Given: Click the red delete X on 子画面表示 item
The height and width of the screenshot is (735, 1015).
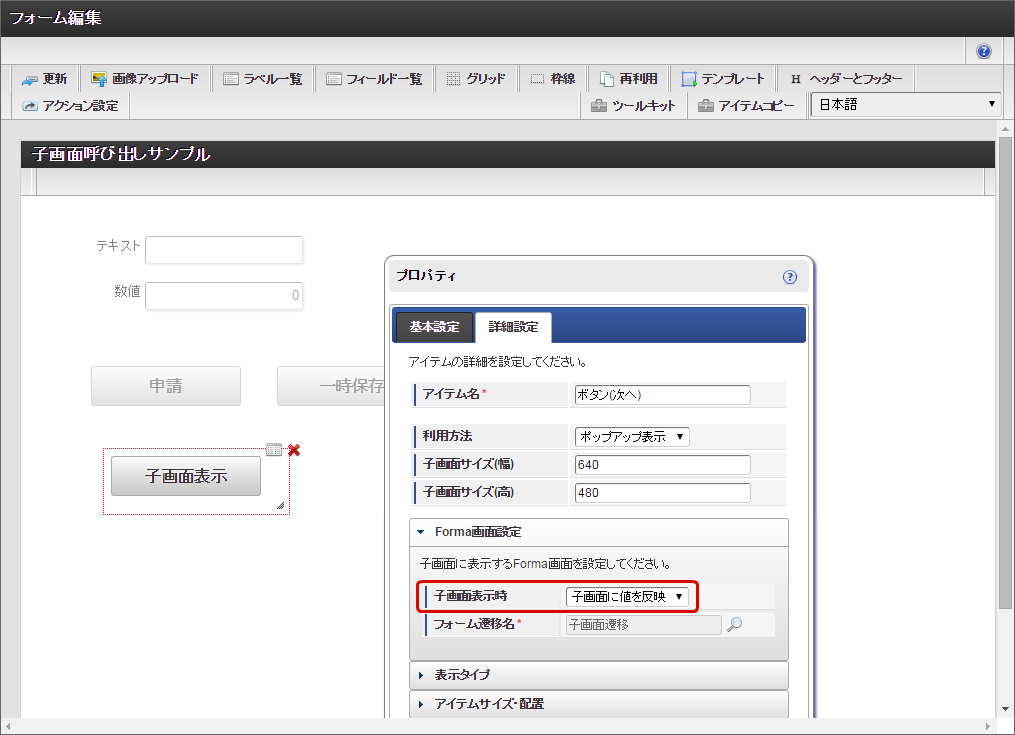Looking at the screenshot, I should click(294, 450).
